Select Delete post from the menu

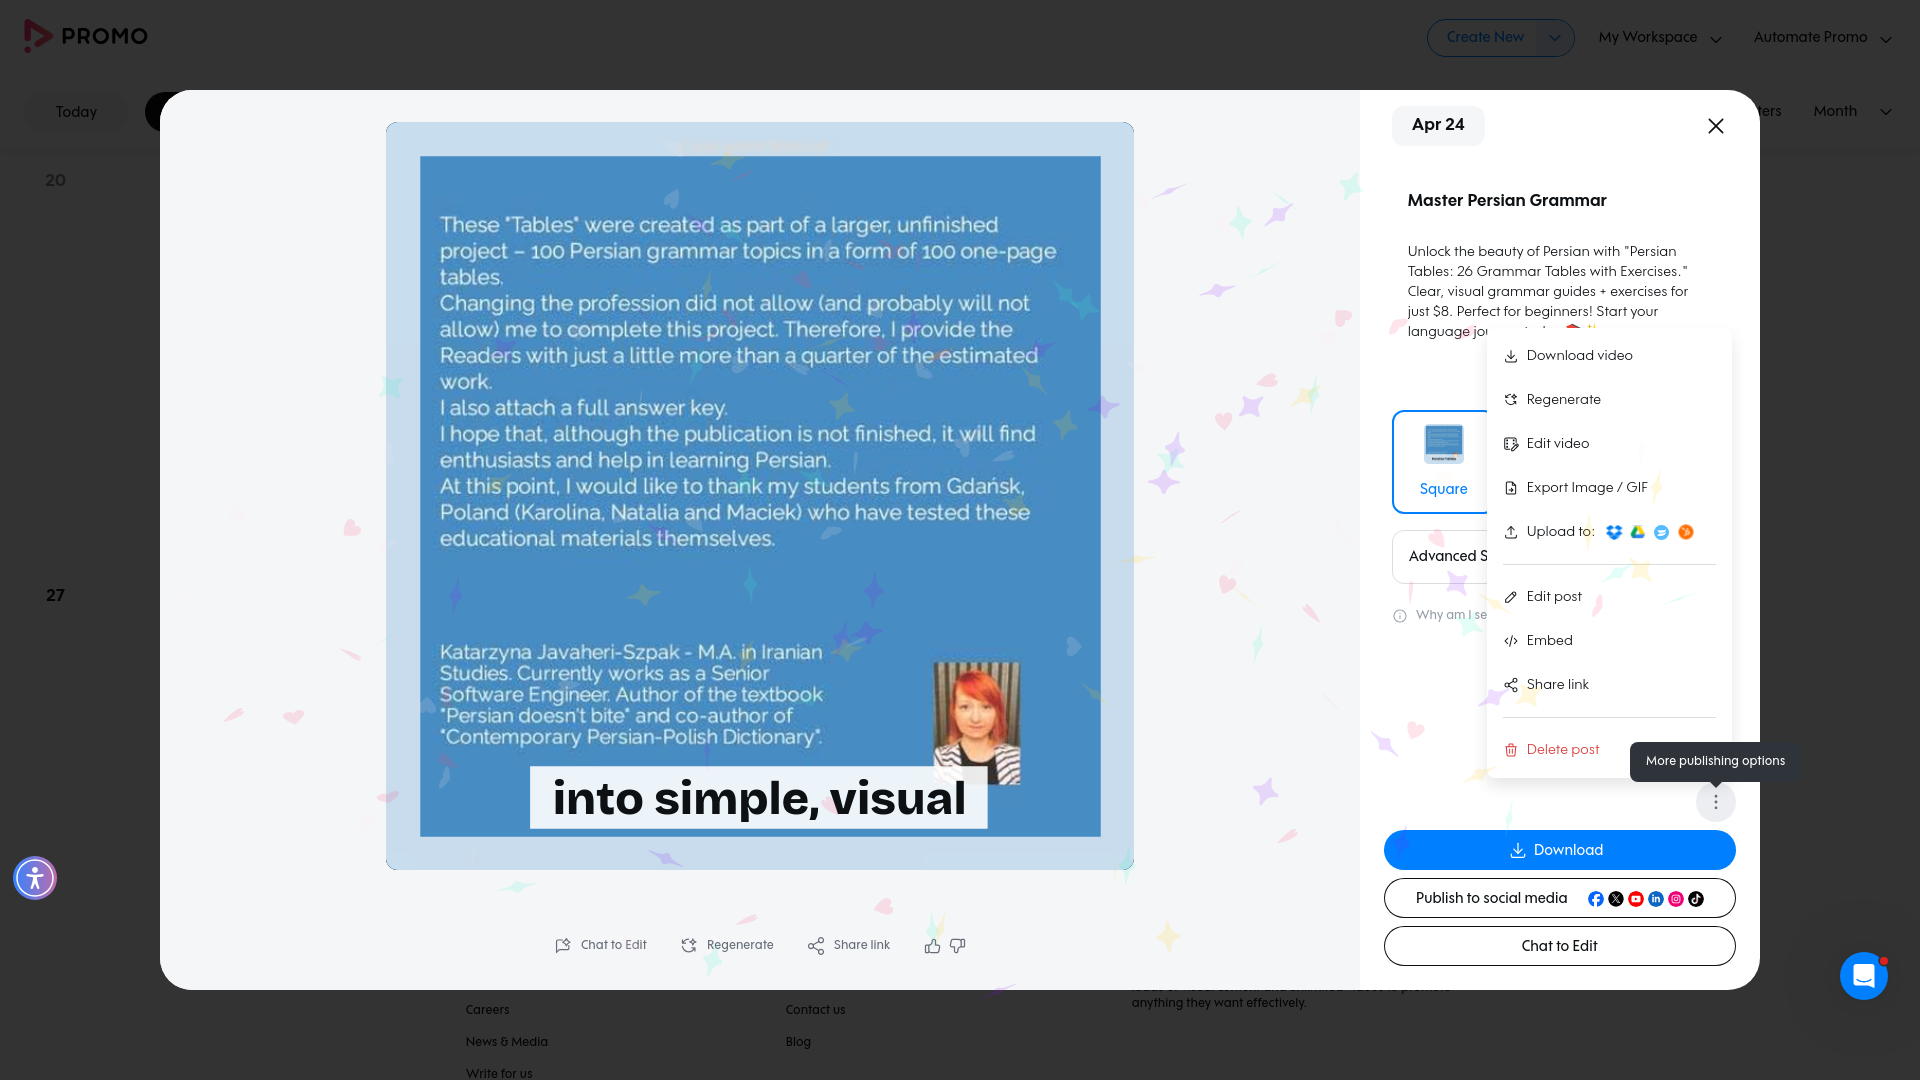point(1563,750)
